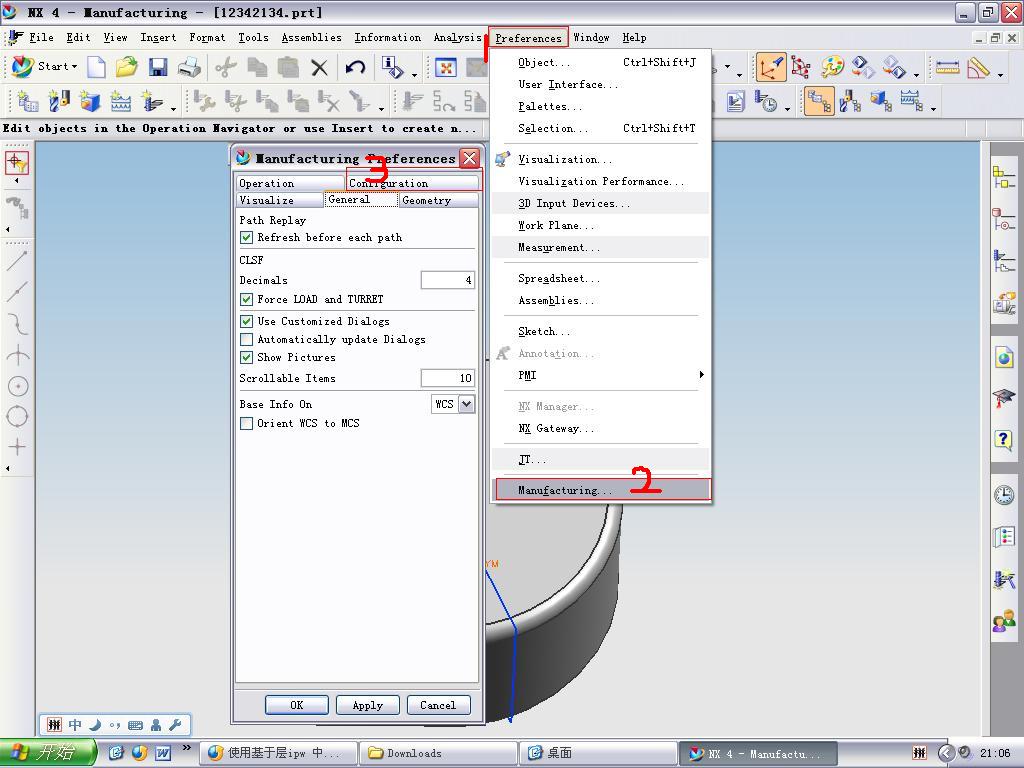Click the Undo arrow icon
Viewport: 1024px width, 768px height.
(355, 67)
